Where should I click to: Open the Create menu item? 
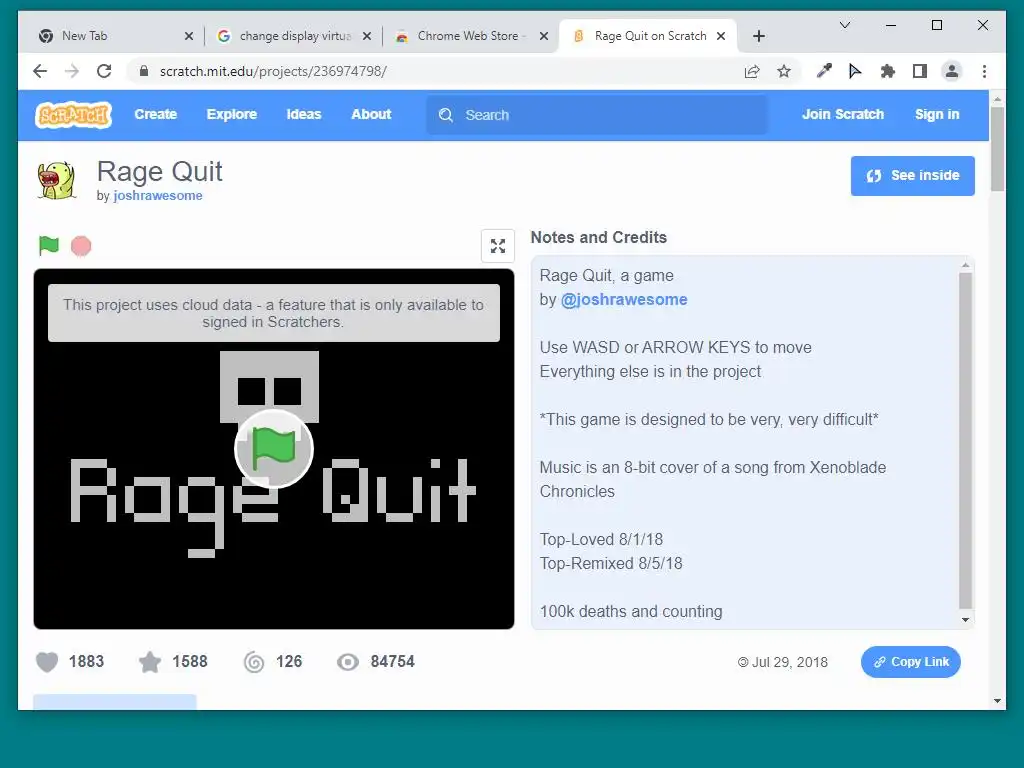click(x=155, y=114)
